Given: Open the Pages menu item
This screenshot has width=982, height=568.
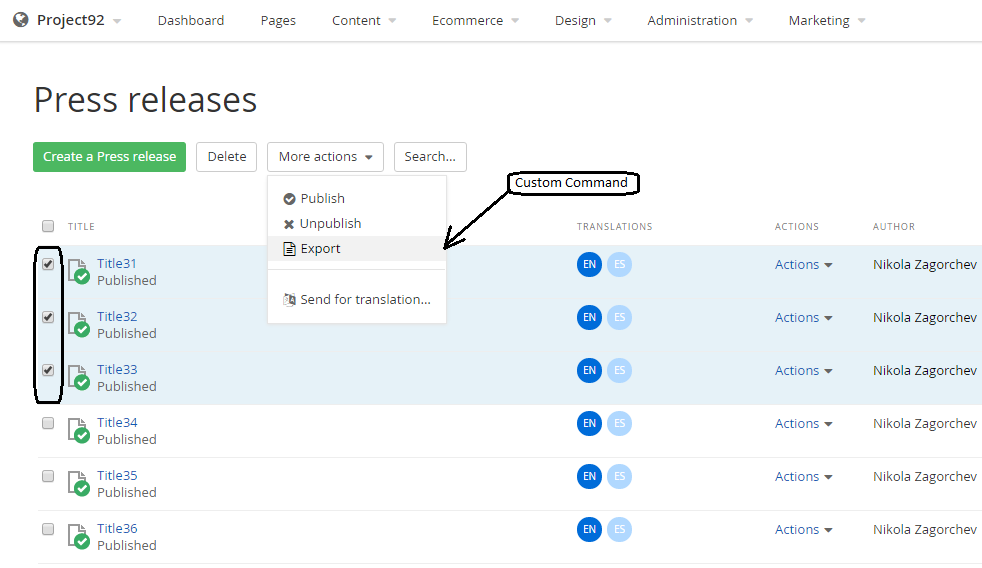Looking at the screenshot, I should click(x=278, y=21).
